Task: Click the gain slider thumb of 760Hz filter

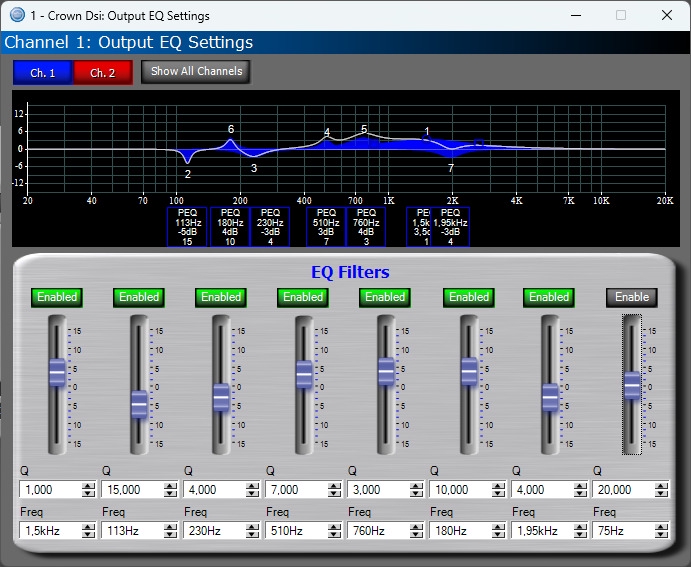Action: click(x=386, y=371)
